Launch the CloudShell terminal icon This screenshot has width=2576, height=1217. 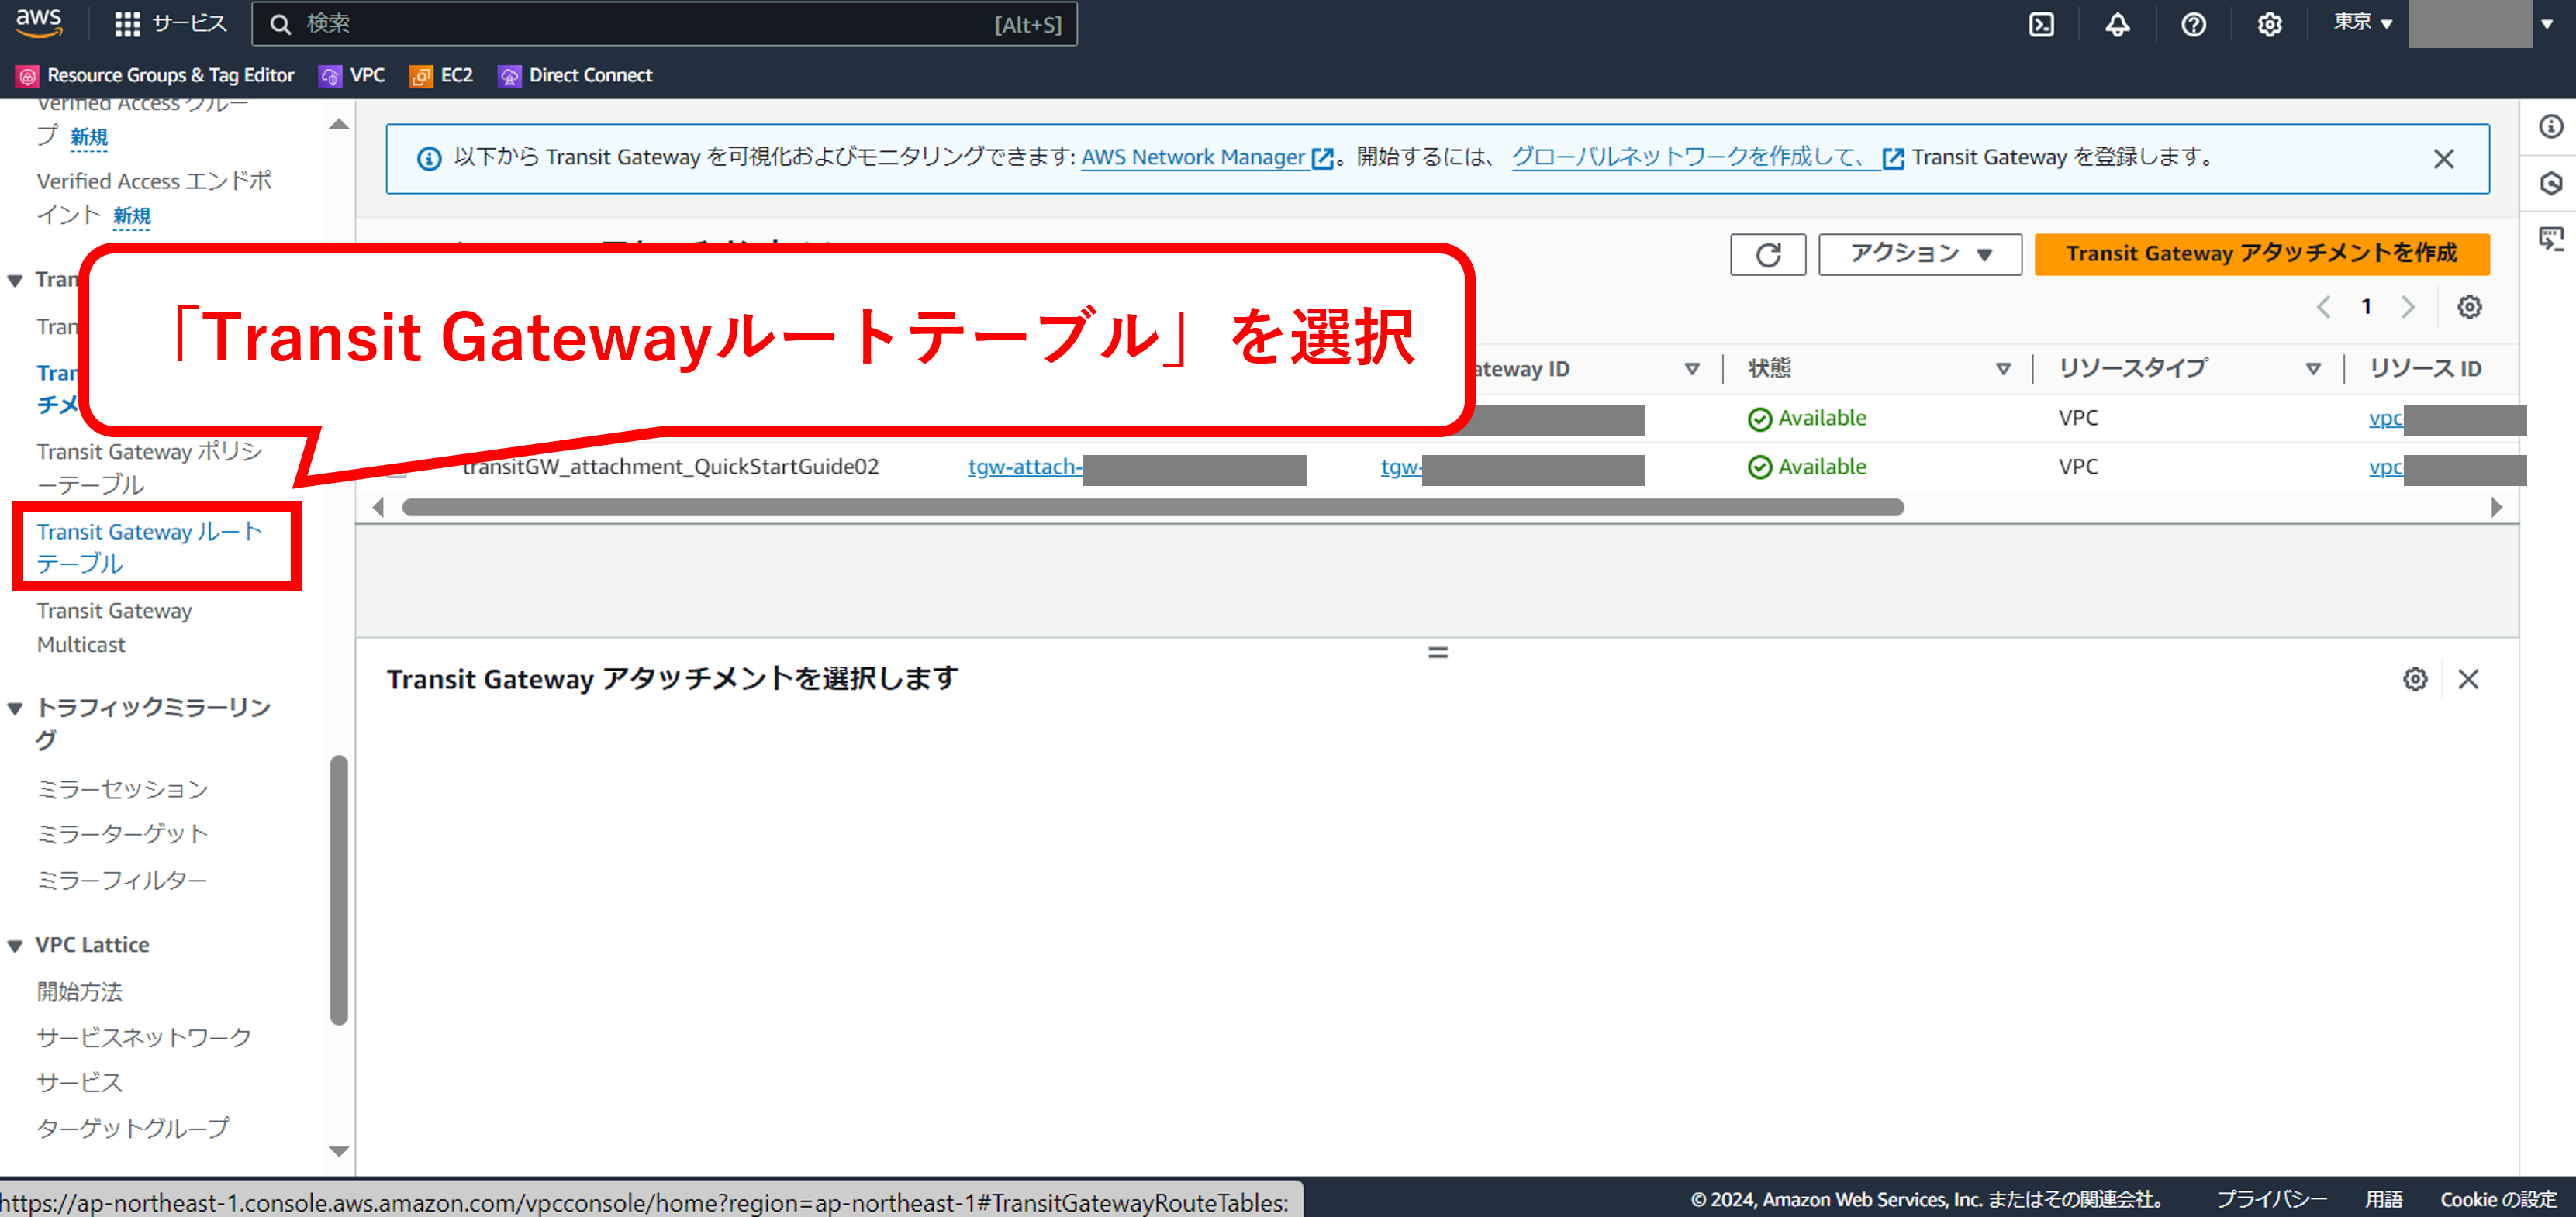(x=2041, y=24)
